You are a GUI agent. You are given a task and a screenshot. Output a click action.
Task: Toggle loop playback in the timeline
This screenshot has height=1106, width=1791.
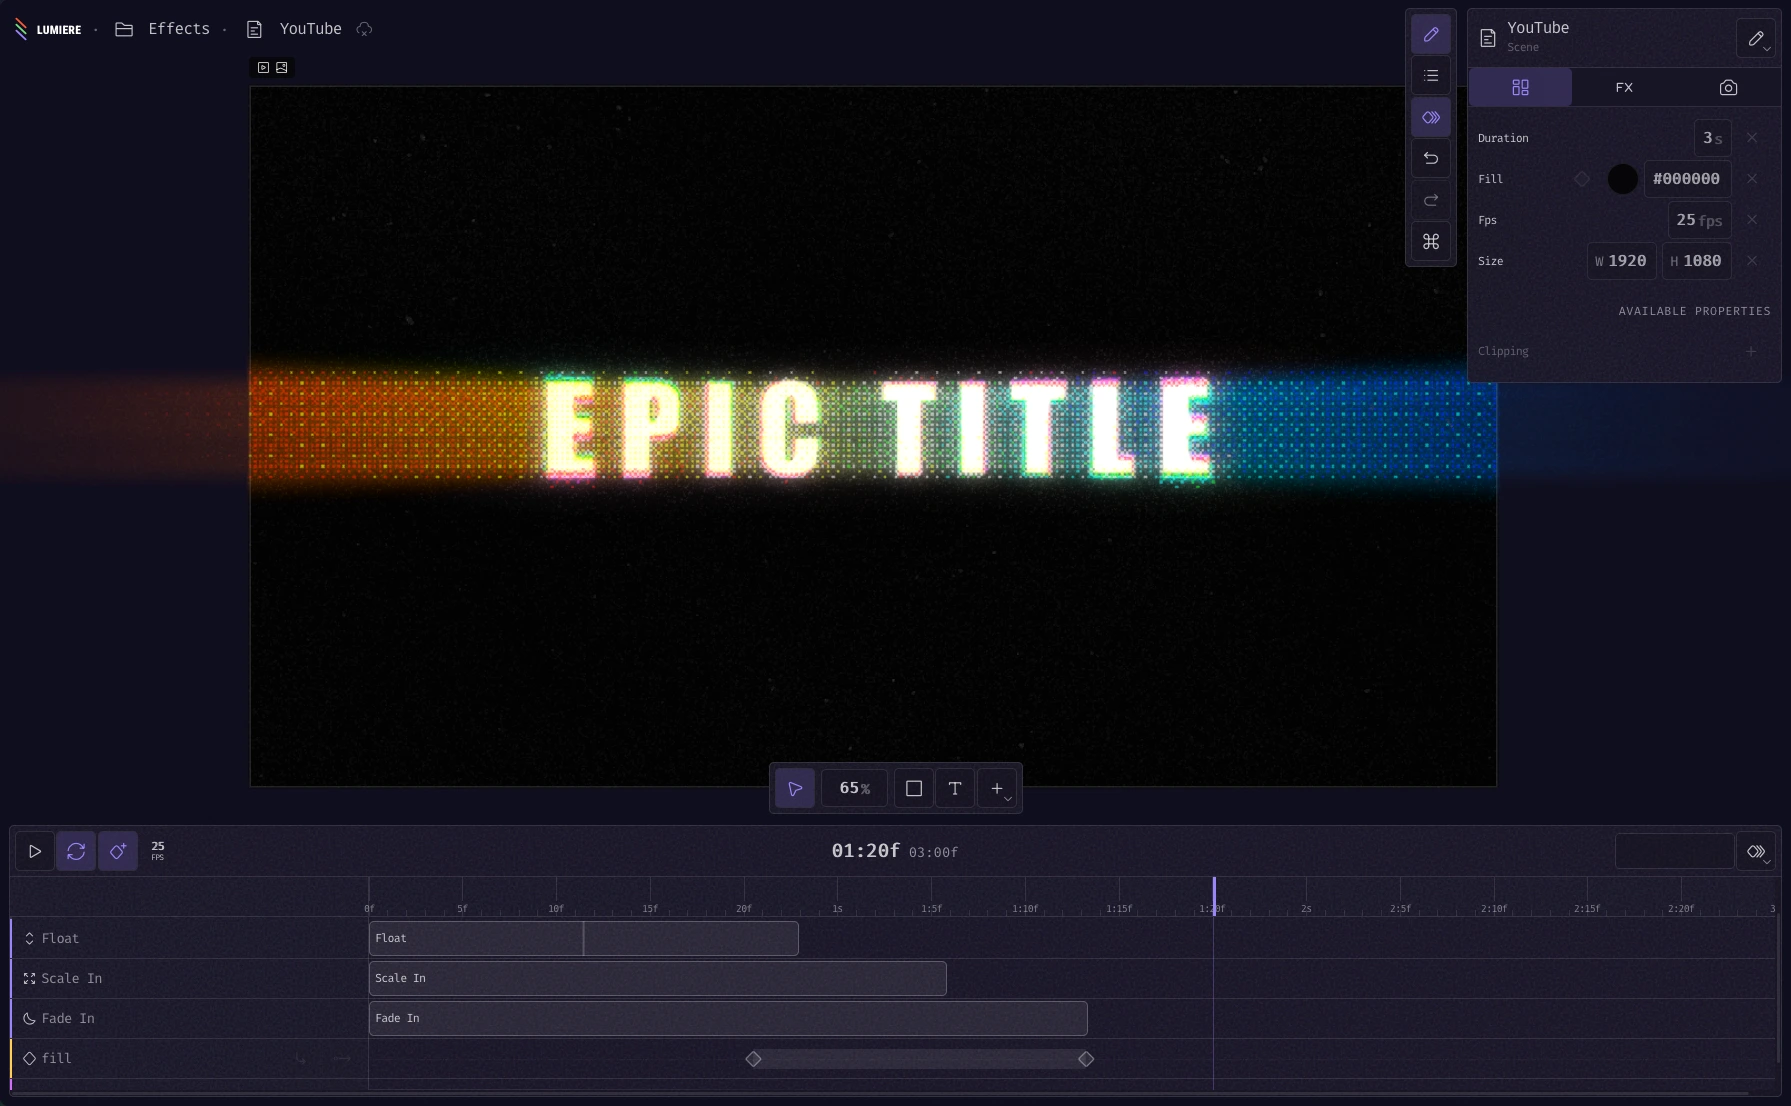point(76,851)
